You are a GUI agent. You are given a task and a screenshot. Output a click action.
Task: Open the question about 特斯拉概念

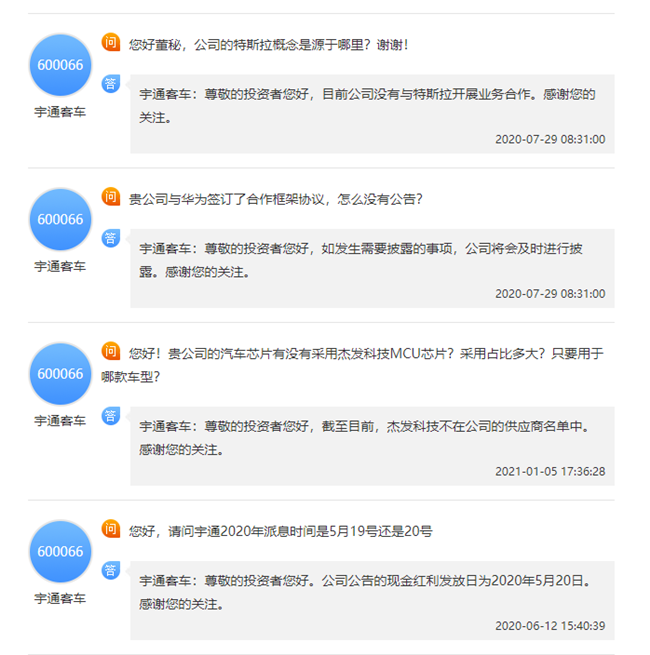point(268,45)
